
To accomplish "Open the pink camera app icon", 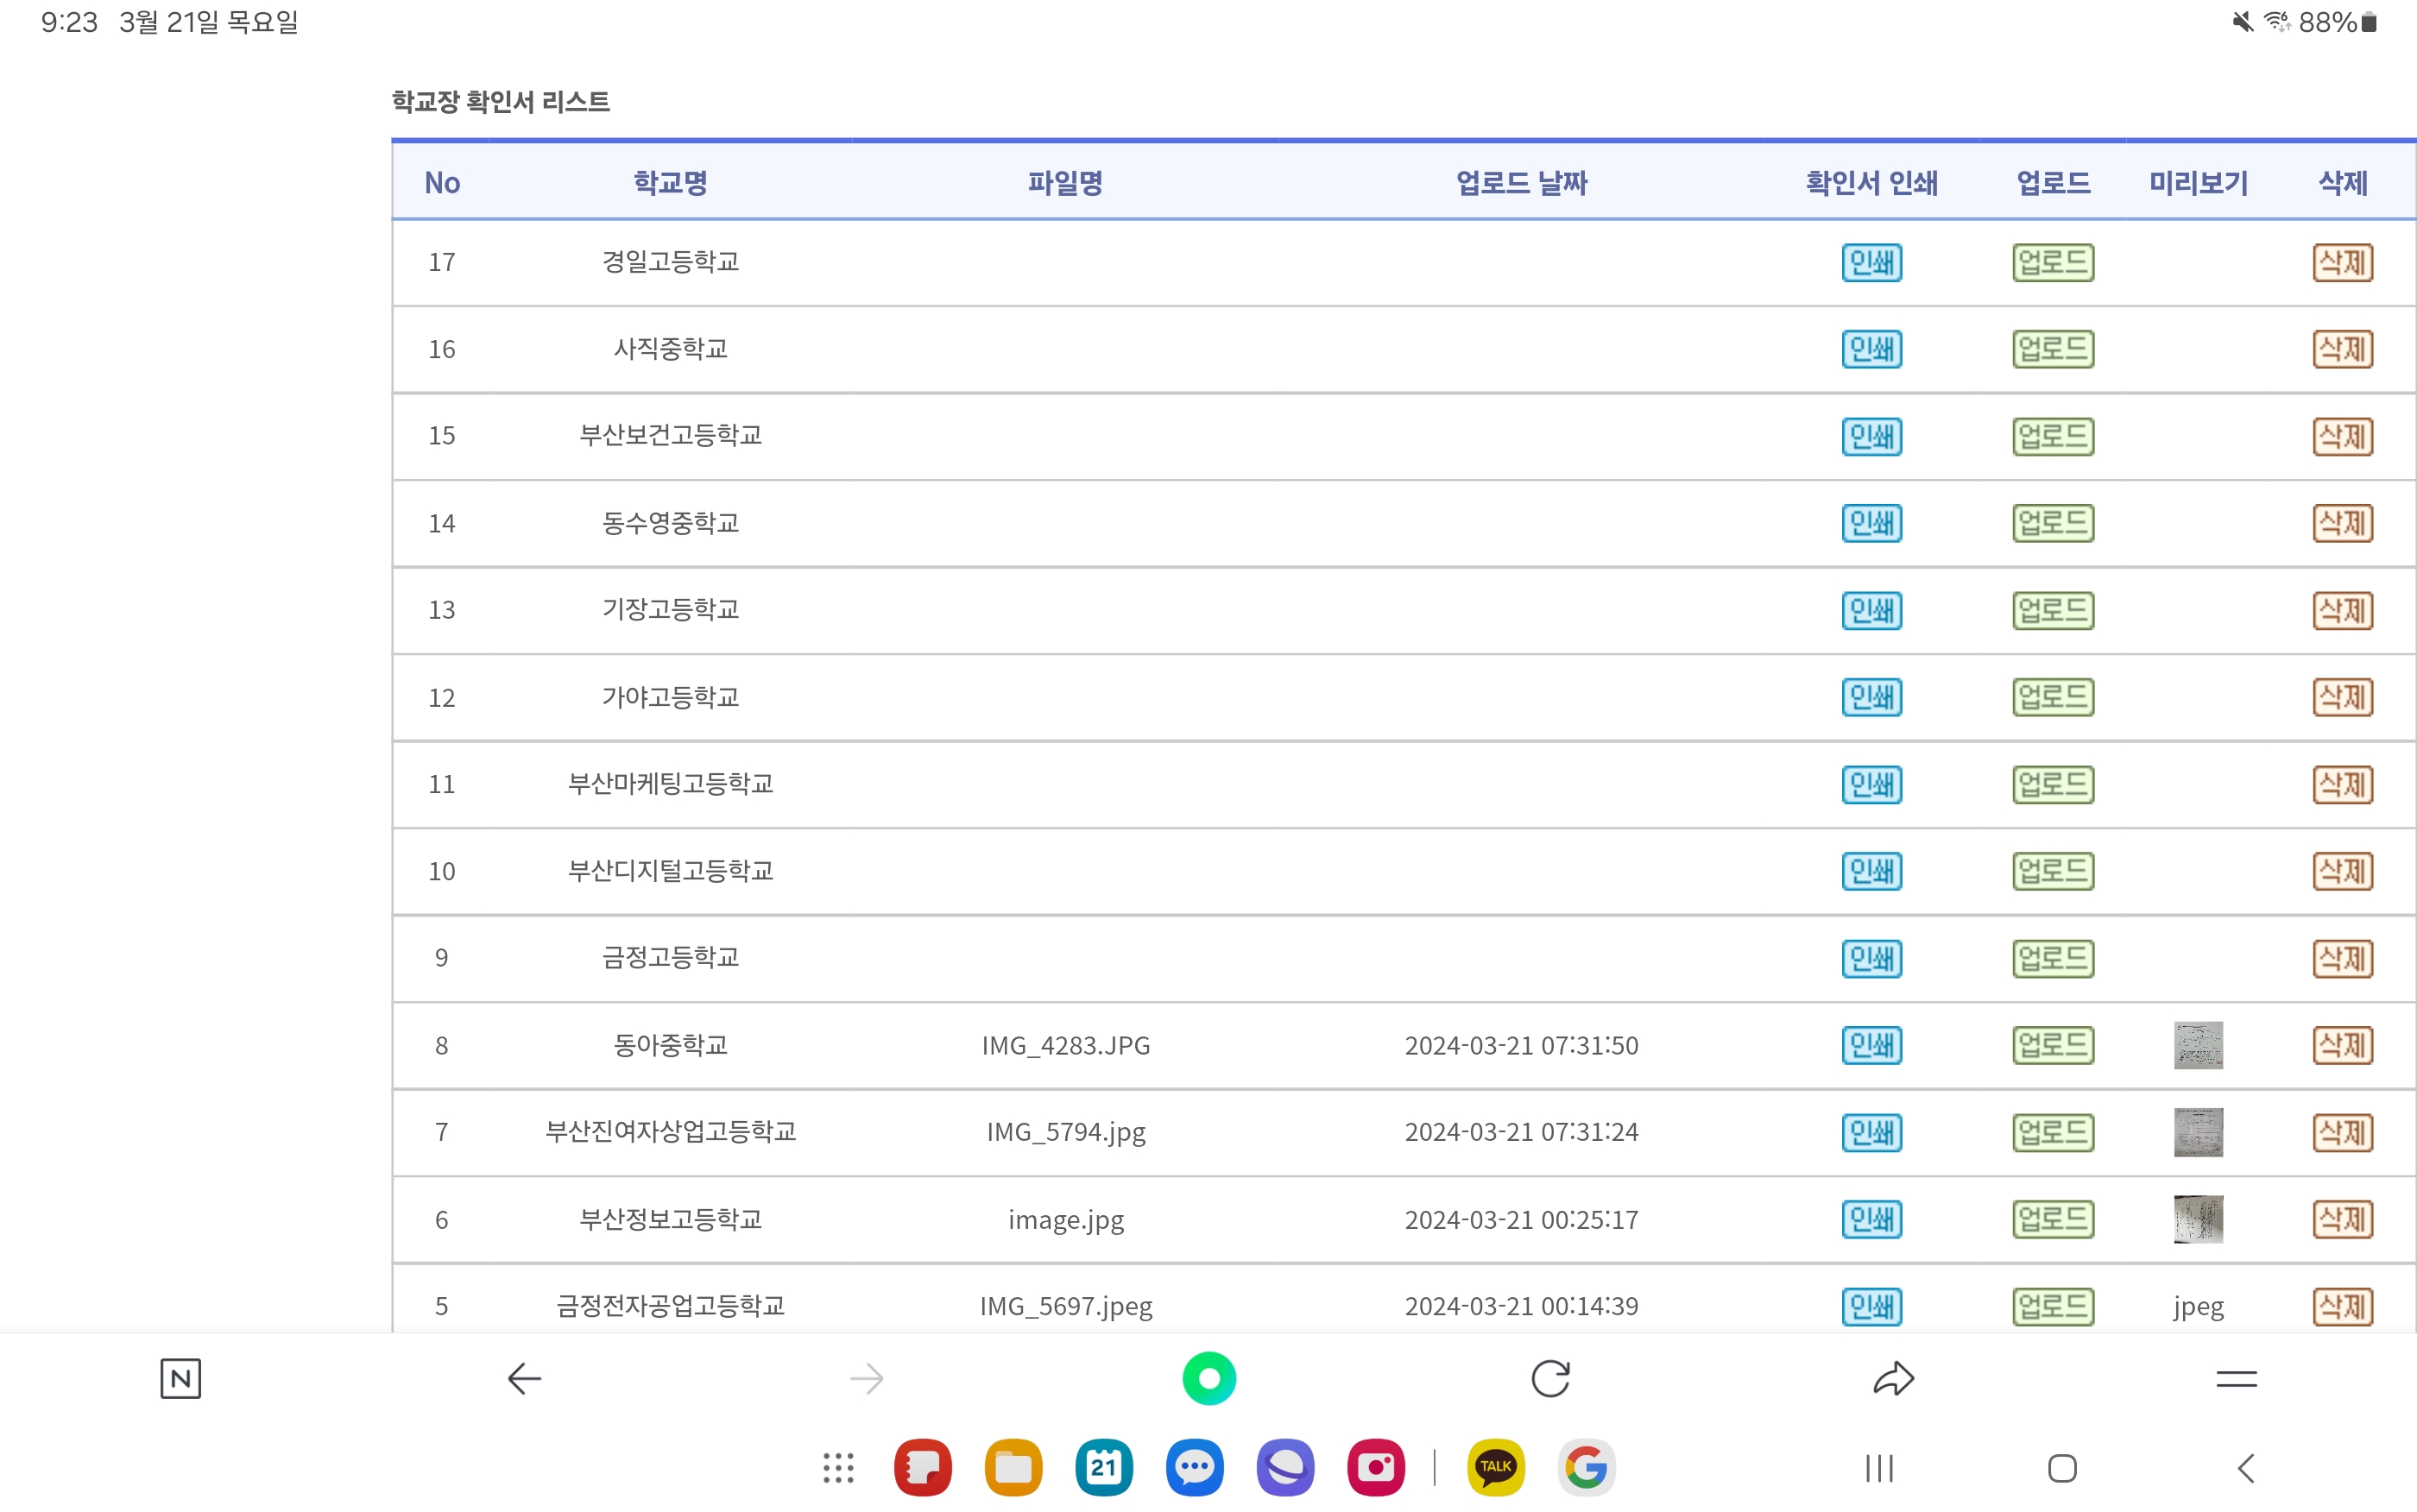I will [x=1376, y=1468].
